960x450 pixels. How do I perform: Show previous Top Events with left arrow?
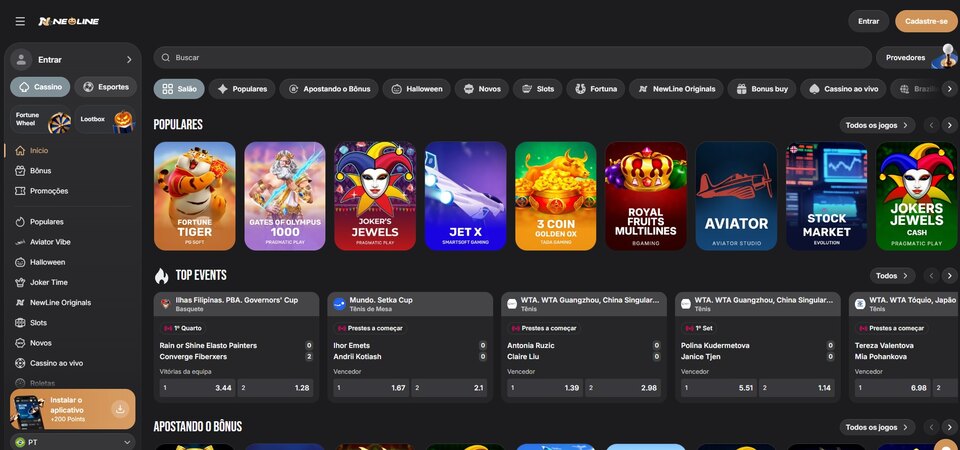point(932,276)
